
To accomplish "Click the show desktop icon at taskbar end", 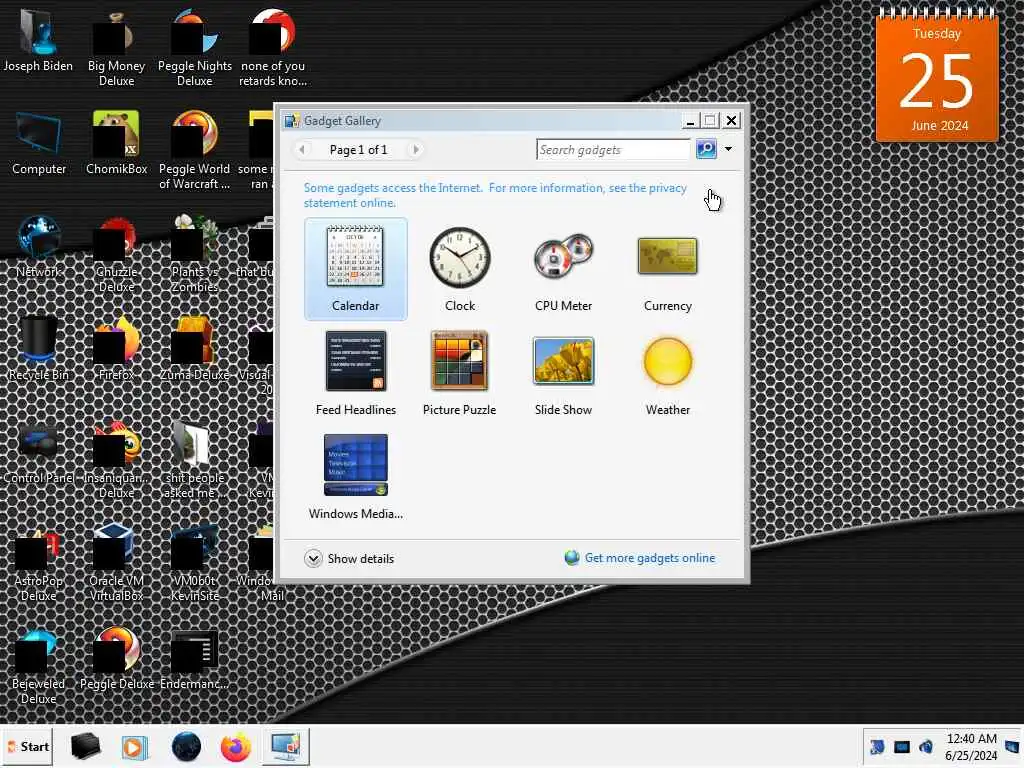I will [x=1013, y=746].
